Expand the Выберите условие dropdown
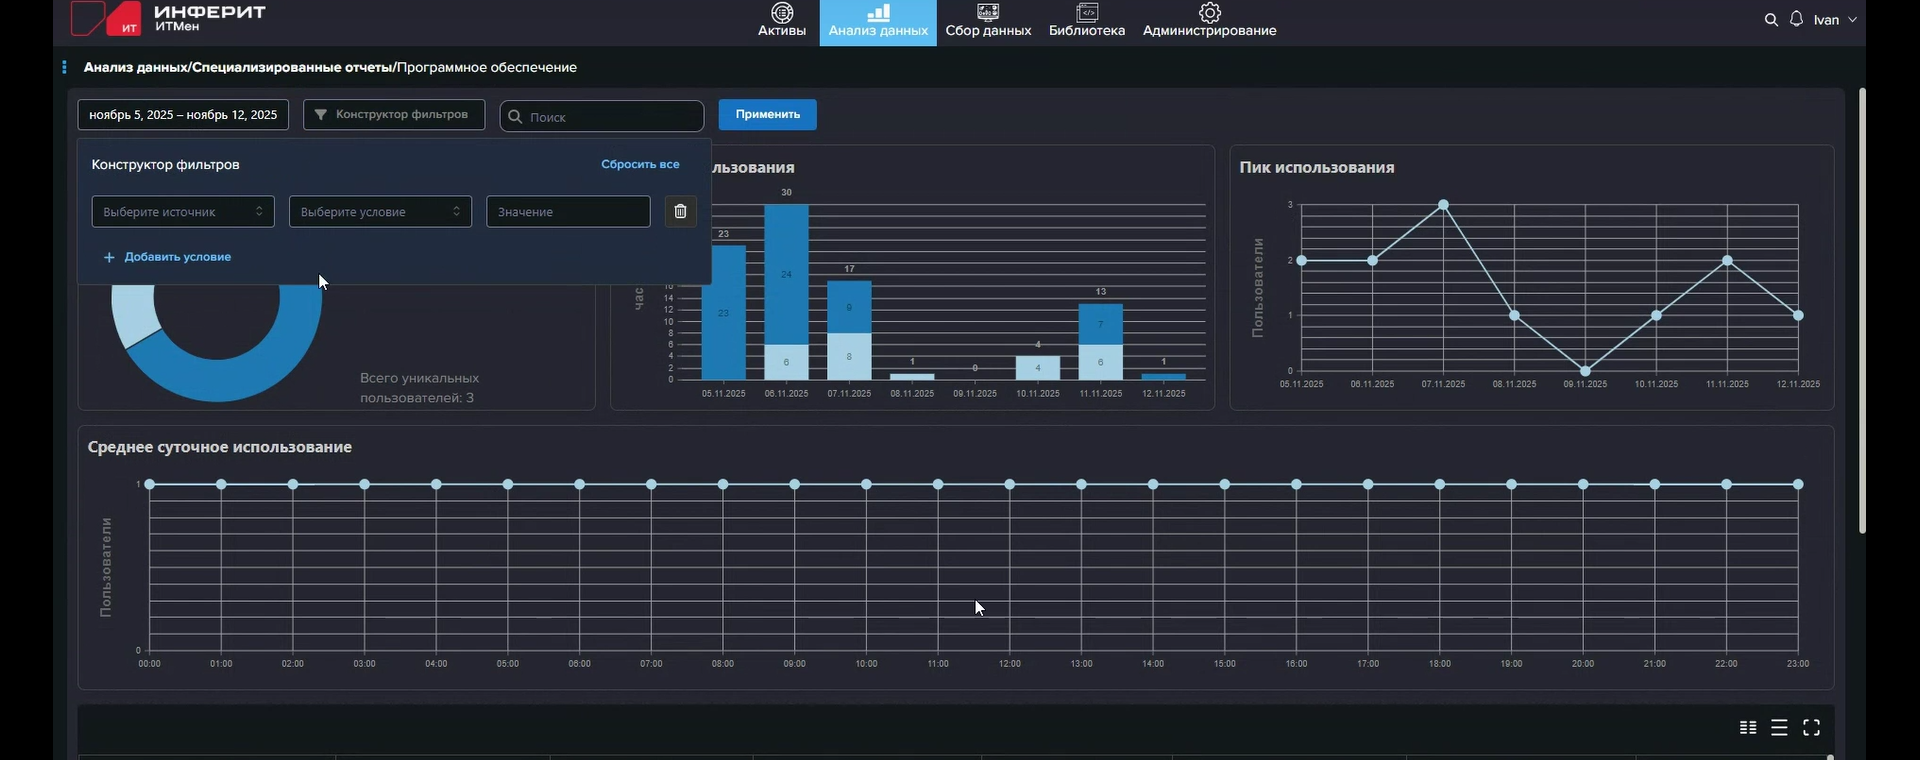The height and width of the screenshot is (760, 1920). (380, 212)
